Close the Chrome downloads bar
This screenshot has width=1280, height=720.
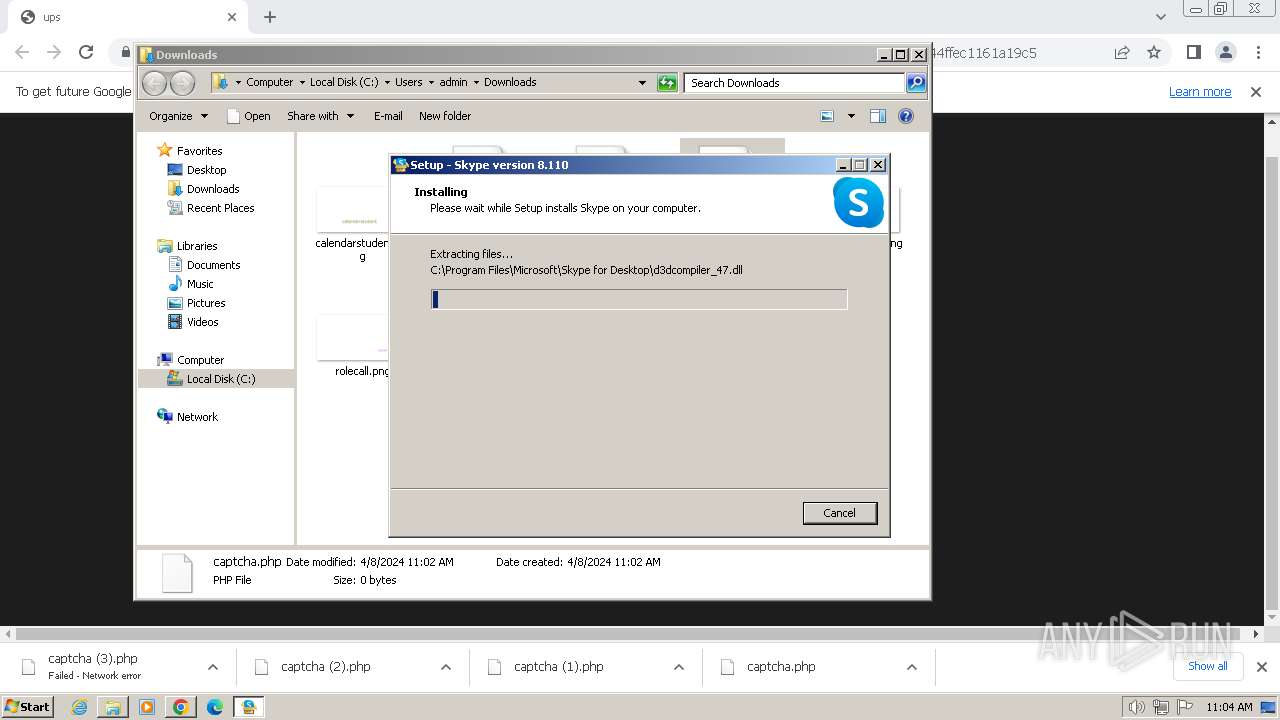(1261, 667)
